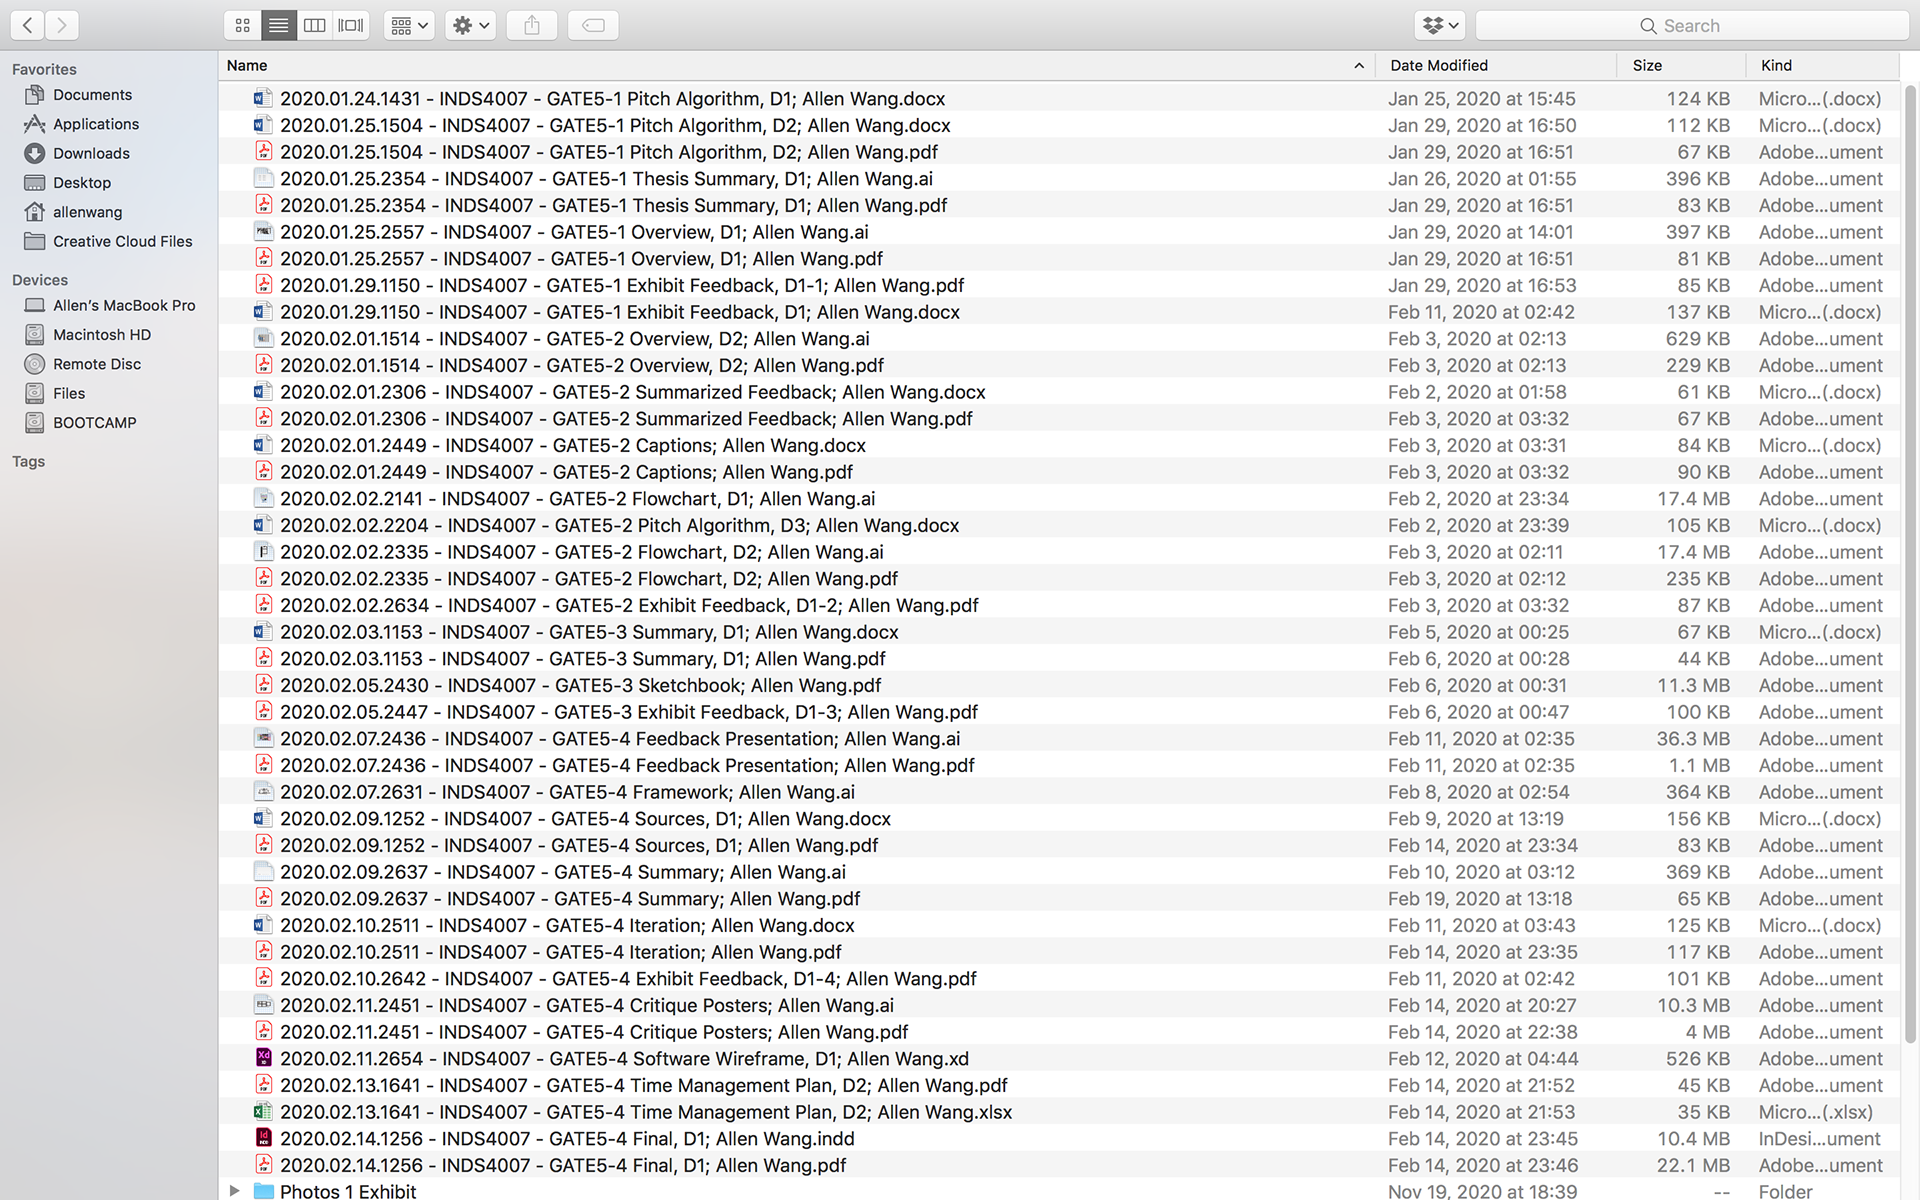The height and width of the screenshot is (1200, 1920).
Task: Click icon of GATE5-2 Overview D2 .ai file
Action: (x=263, y=338)
